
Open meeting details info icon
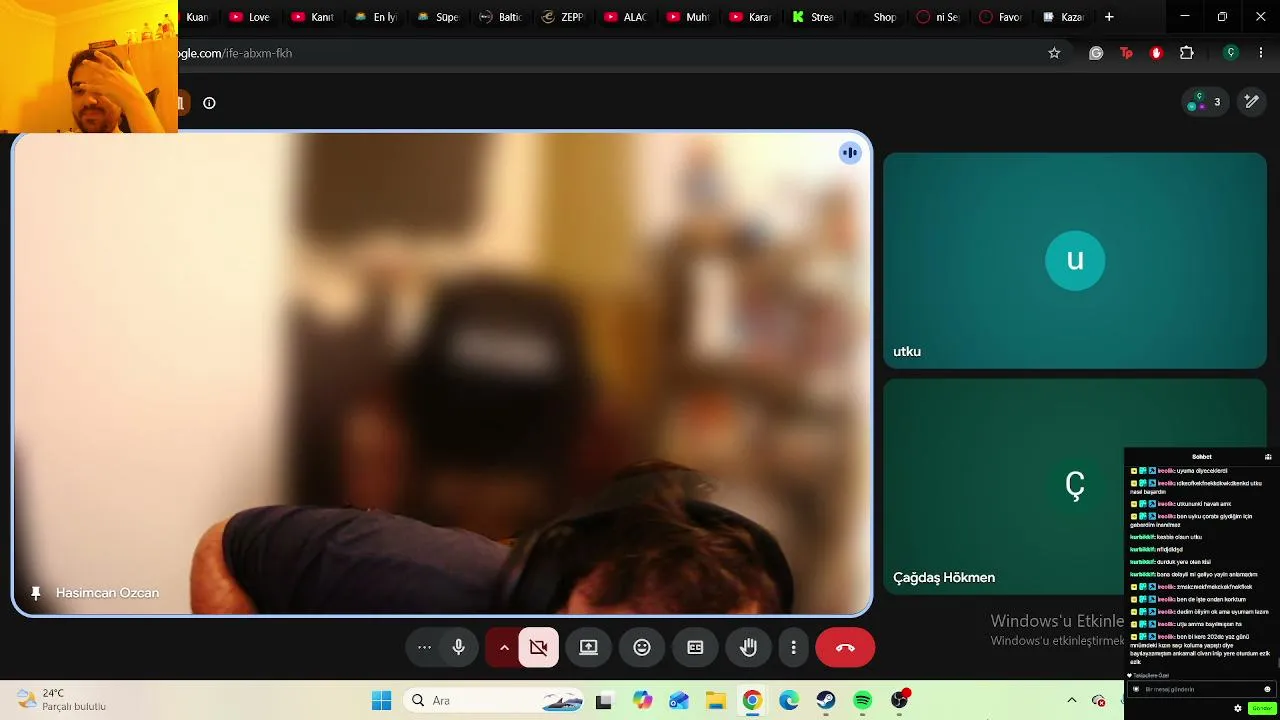click(x=209, y=103)
